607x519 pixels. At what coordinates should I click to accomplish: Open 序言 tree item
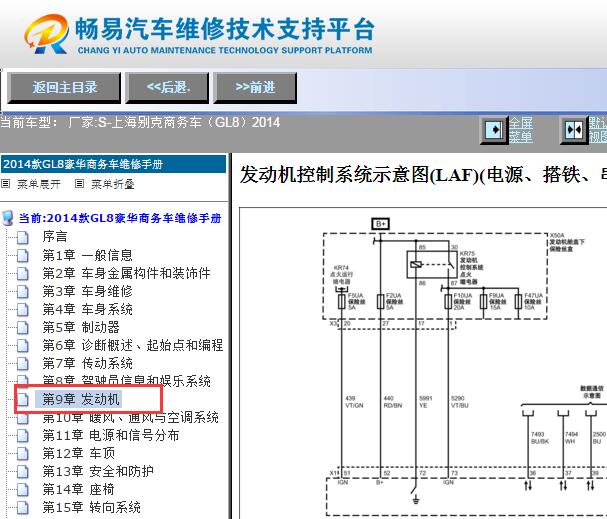(55, 236)
